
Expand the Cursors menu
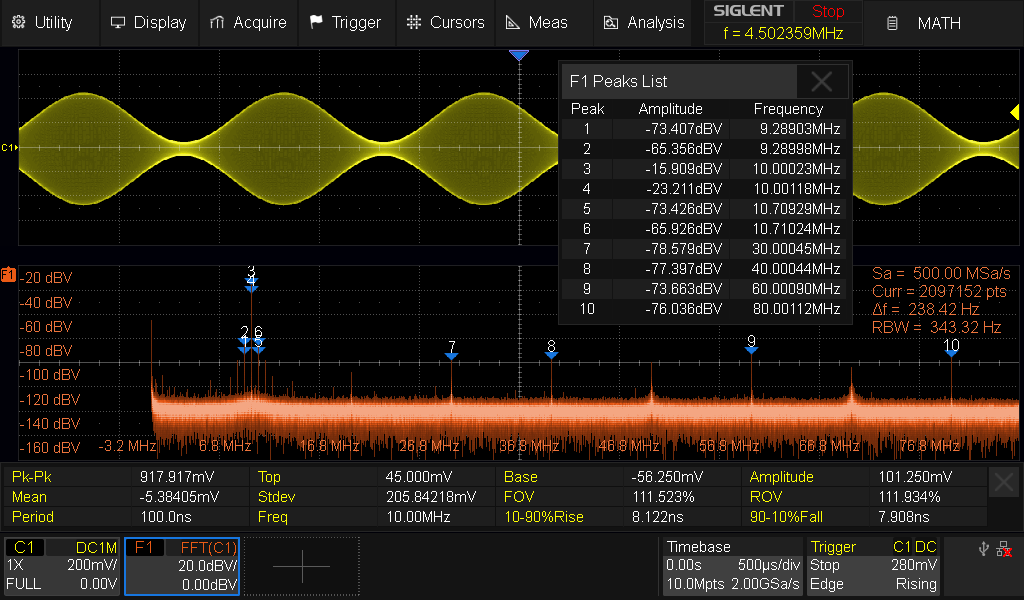pos(446,23)
